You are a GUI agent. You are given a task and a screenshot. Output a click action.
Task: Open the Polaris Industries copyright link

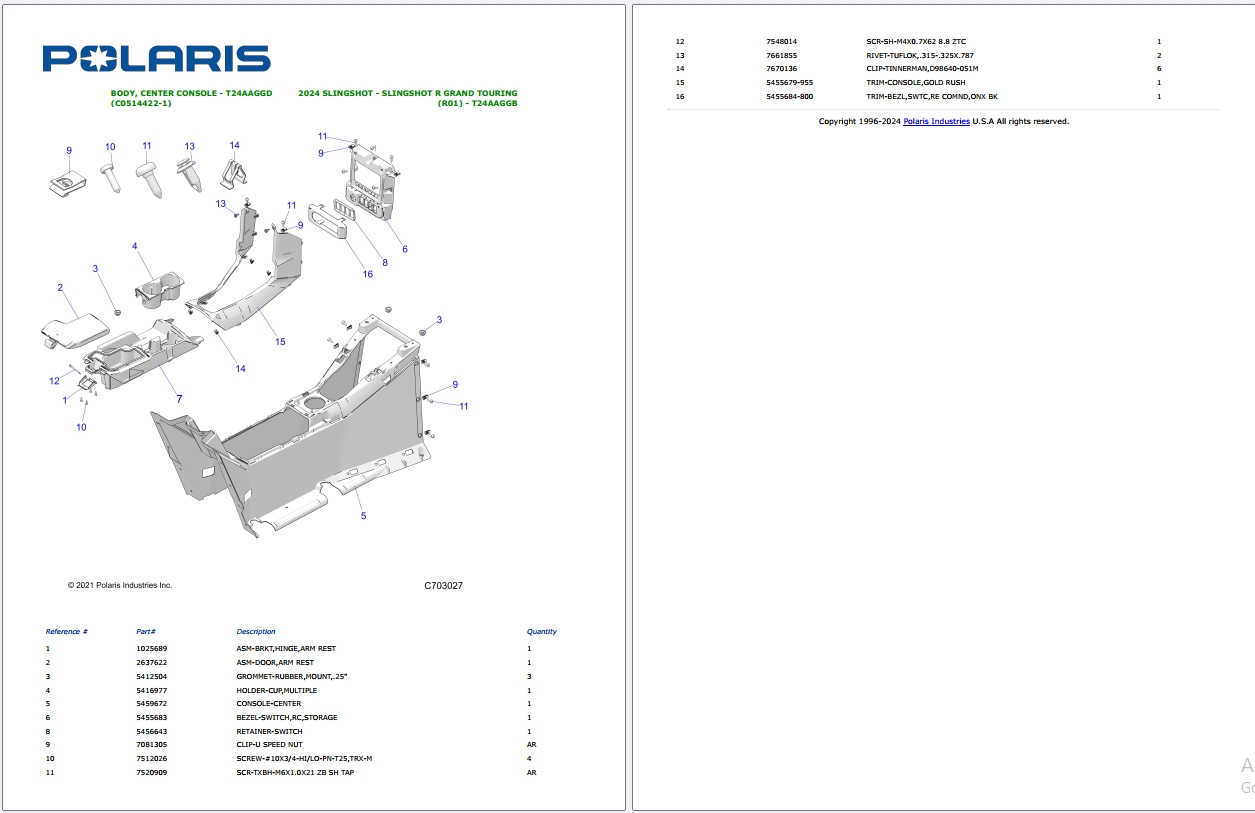(x=936, y=121)
